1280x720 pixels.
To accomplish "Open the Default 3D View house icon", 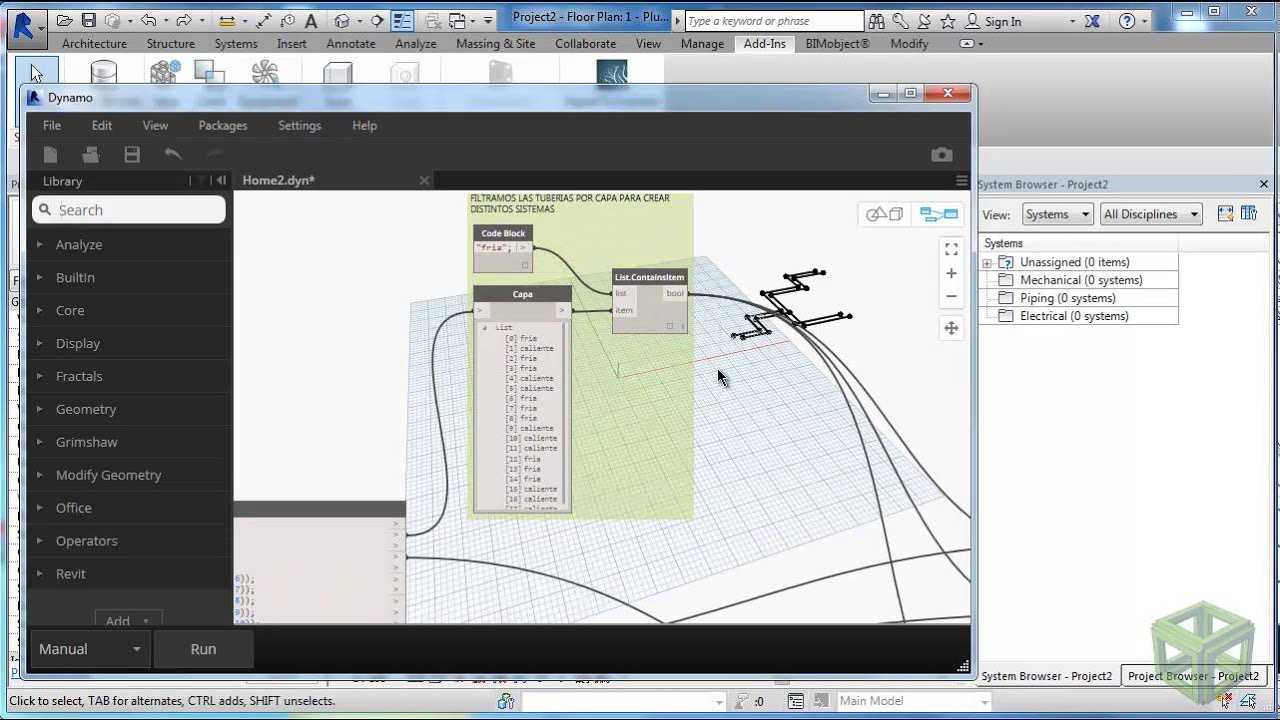I will [342, 21].
